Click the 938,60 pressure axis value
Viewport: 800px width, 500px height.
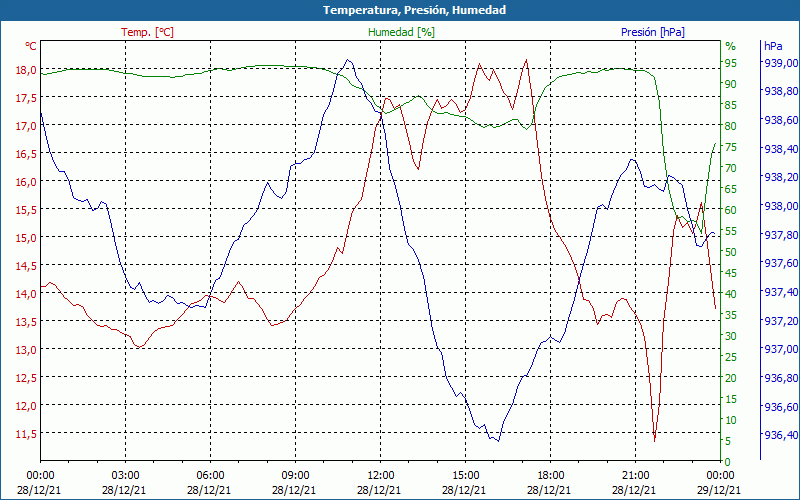[x=781, y=120]
